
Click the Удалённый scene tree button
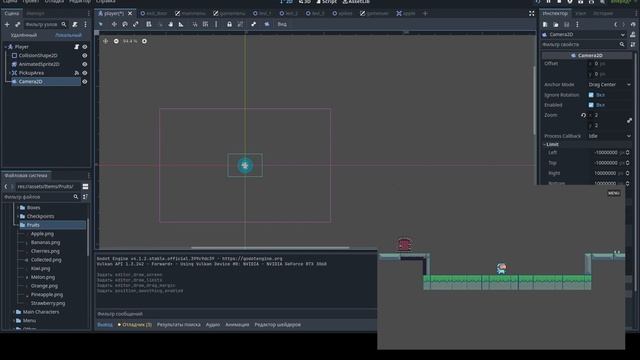click(24, 36)
